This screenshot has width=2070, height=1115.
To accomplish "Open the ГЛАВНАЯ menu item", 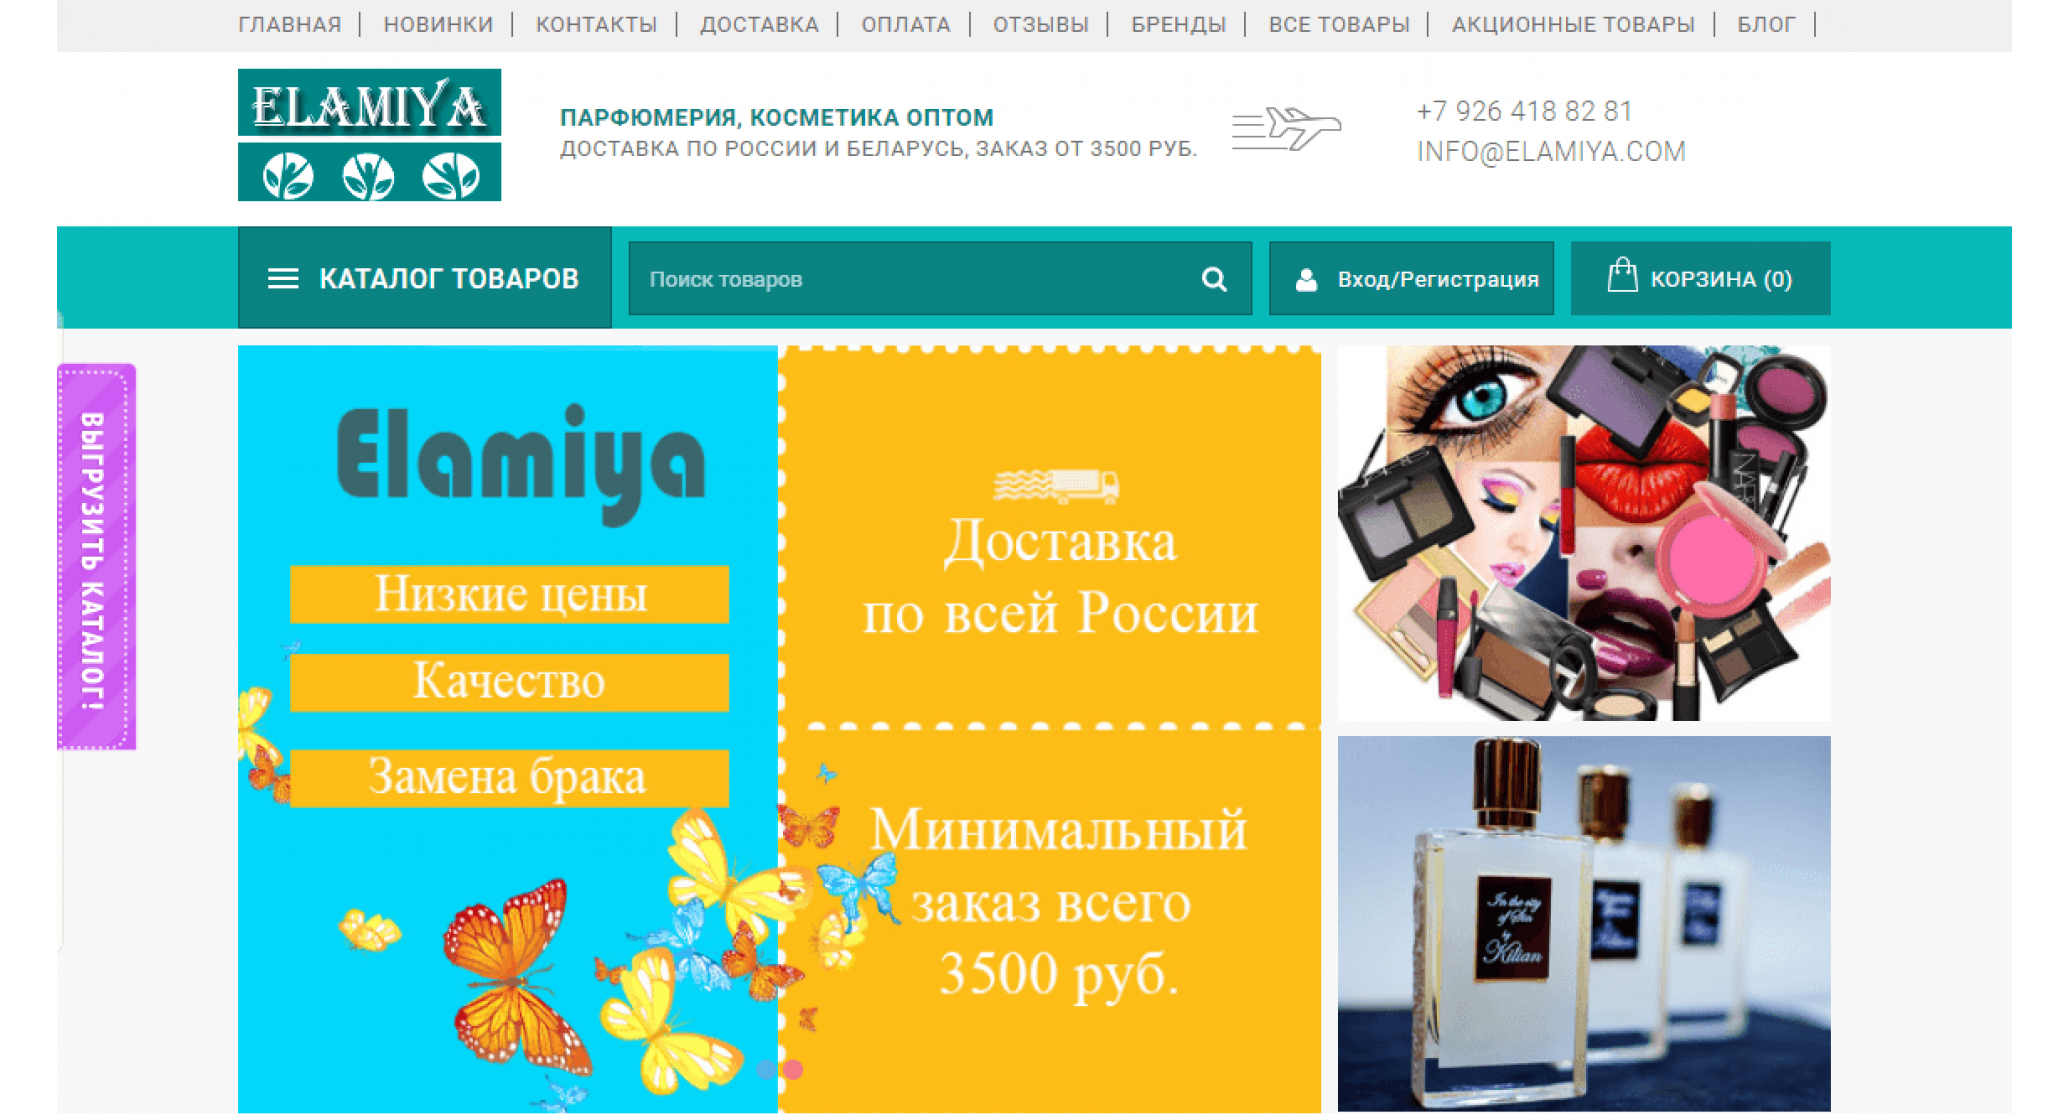I will coord(290,24).
